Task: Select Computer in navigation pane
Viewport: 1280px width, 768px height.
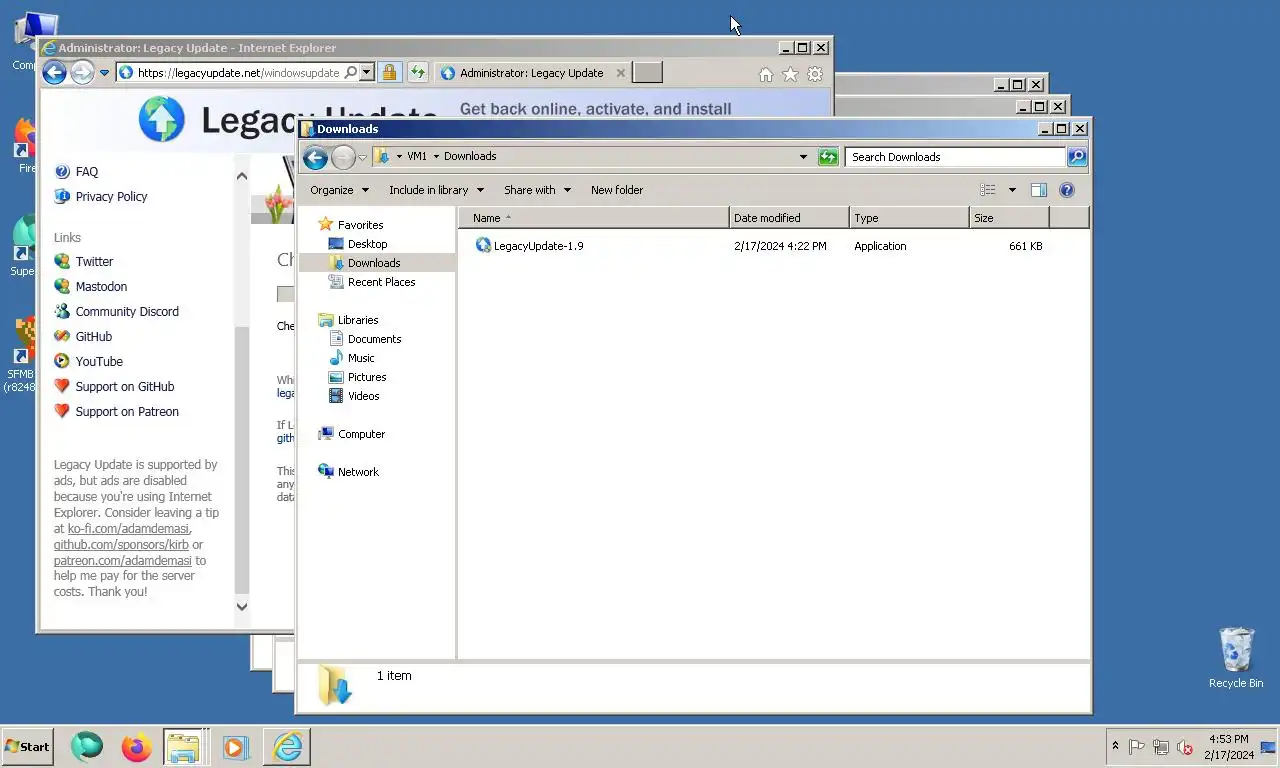Action: (361, 434)
